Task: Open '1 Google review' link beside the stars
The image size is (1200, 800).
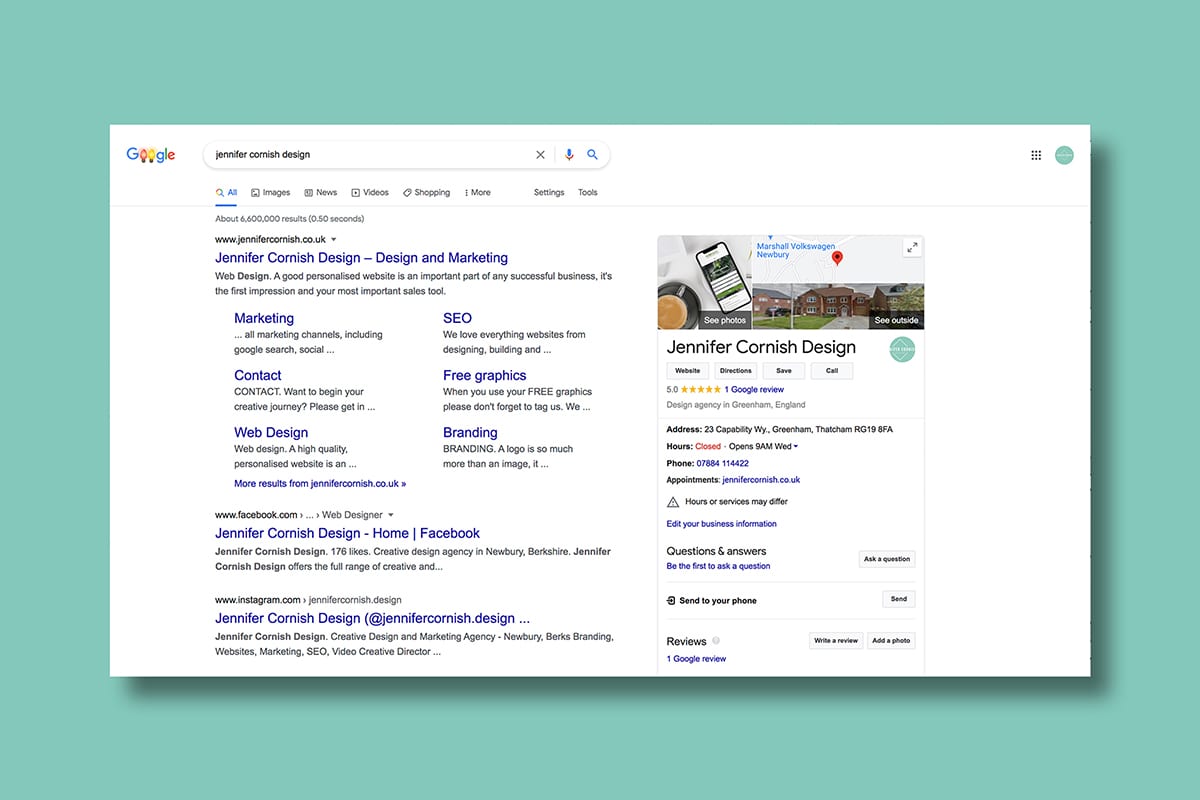Action: [754, 390]
